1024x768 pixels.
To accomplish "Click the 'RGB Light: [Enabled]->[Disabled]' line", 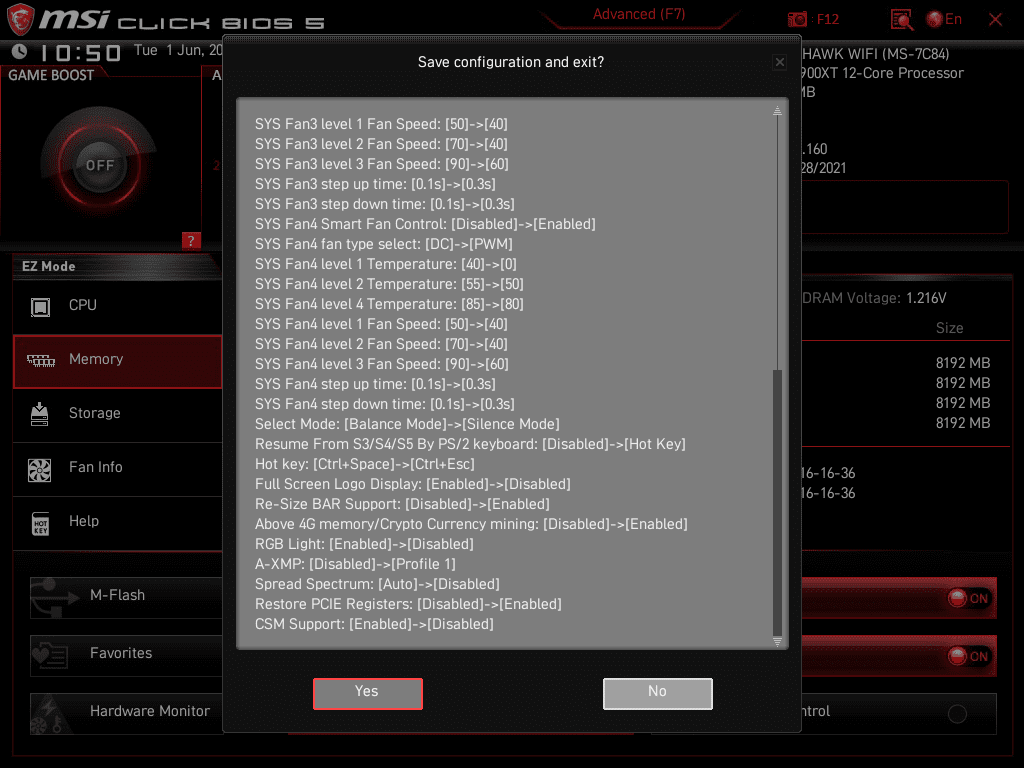I will pos(364,544).
